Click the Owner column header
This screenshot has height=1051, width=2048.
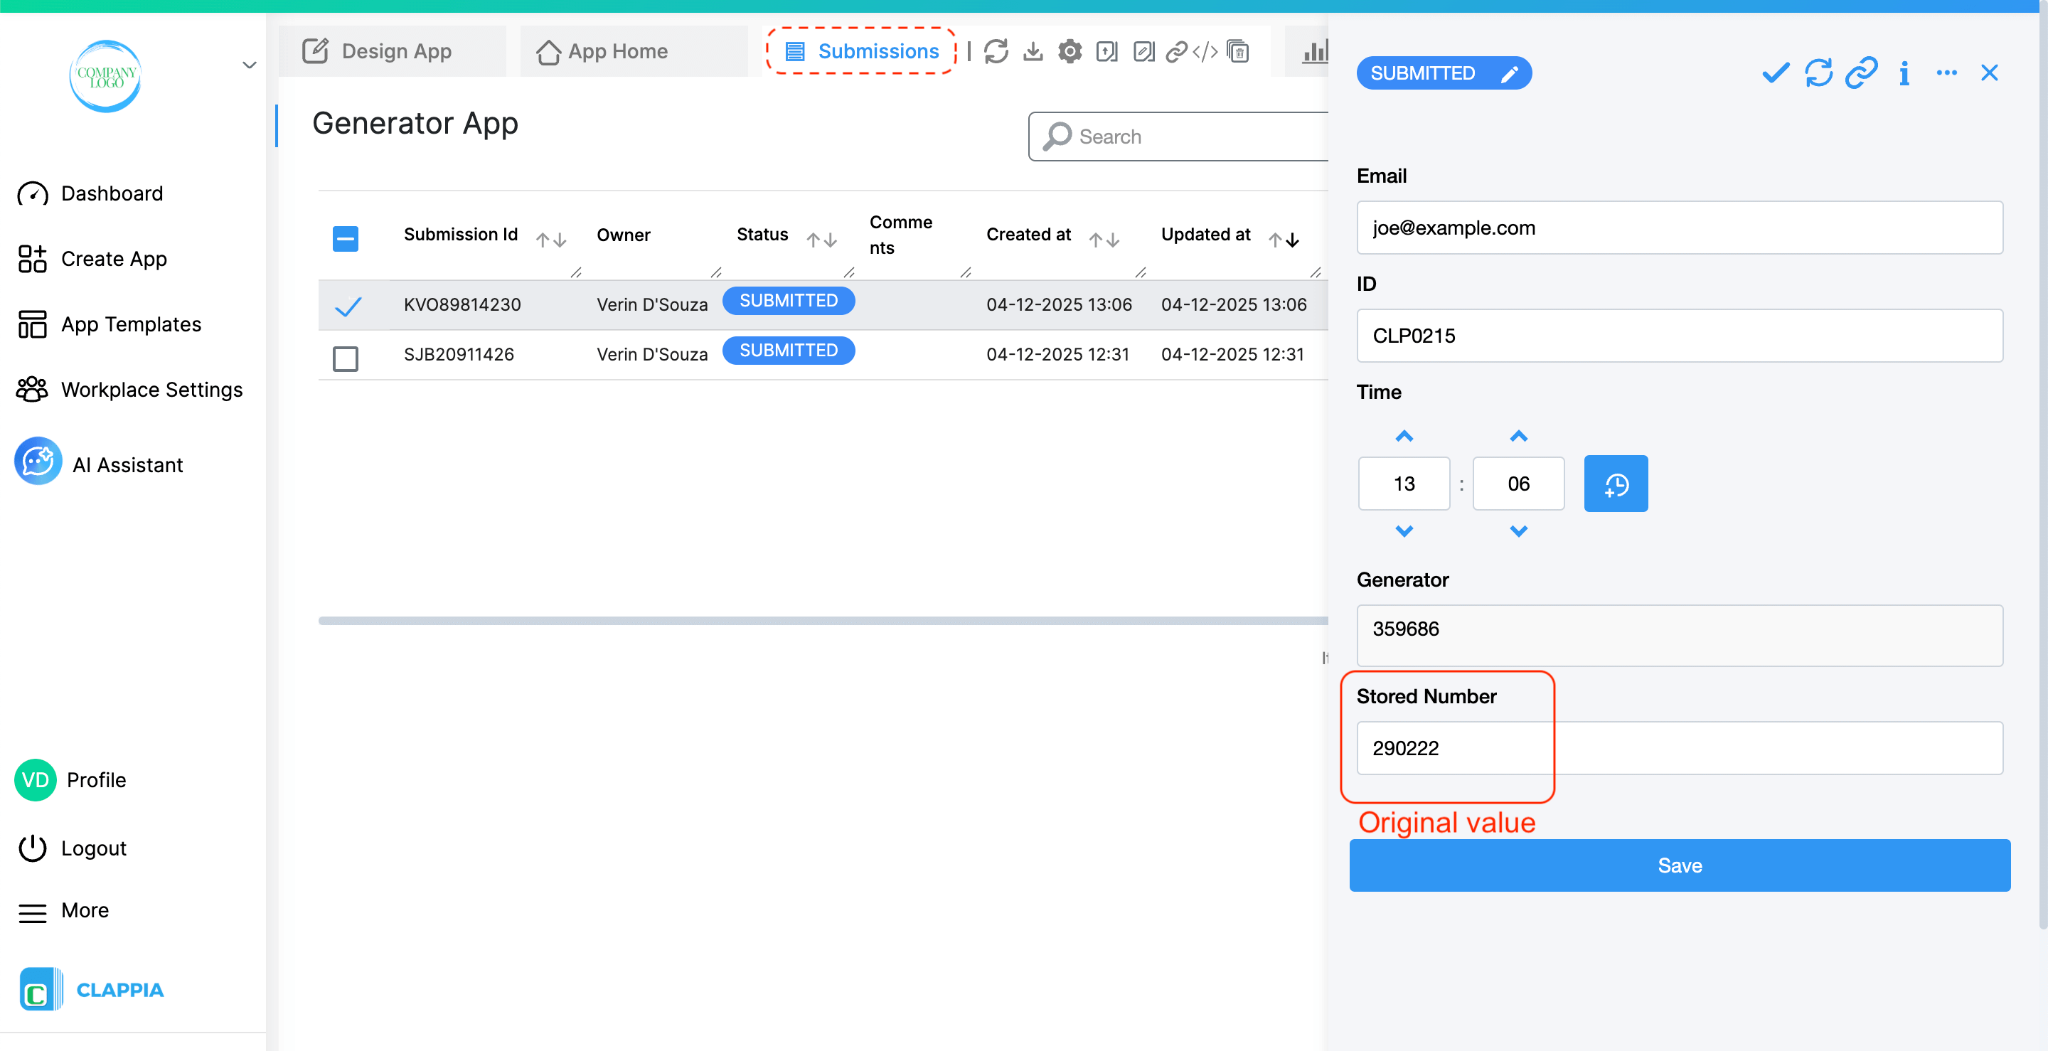point(623,235)
